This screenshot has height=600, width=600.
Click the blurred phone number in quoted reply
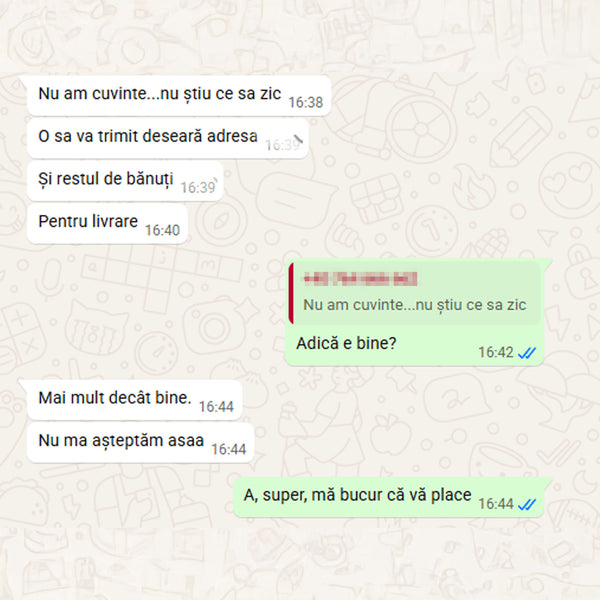tap(360, 279)
